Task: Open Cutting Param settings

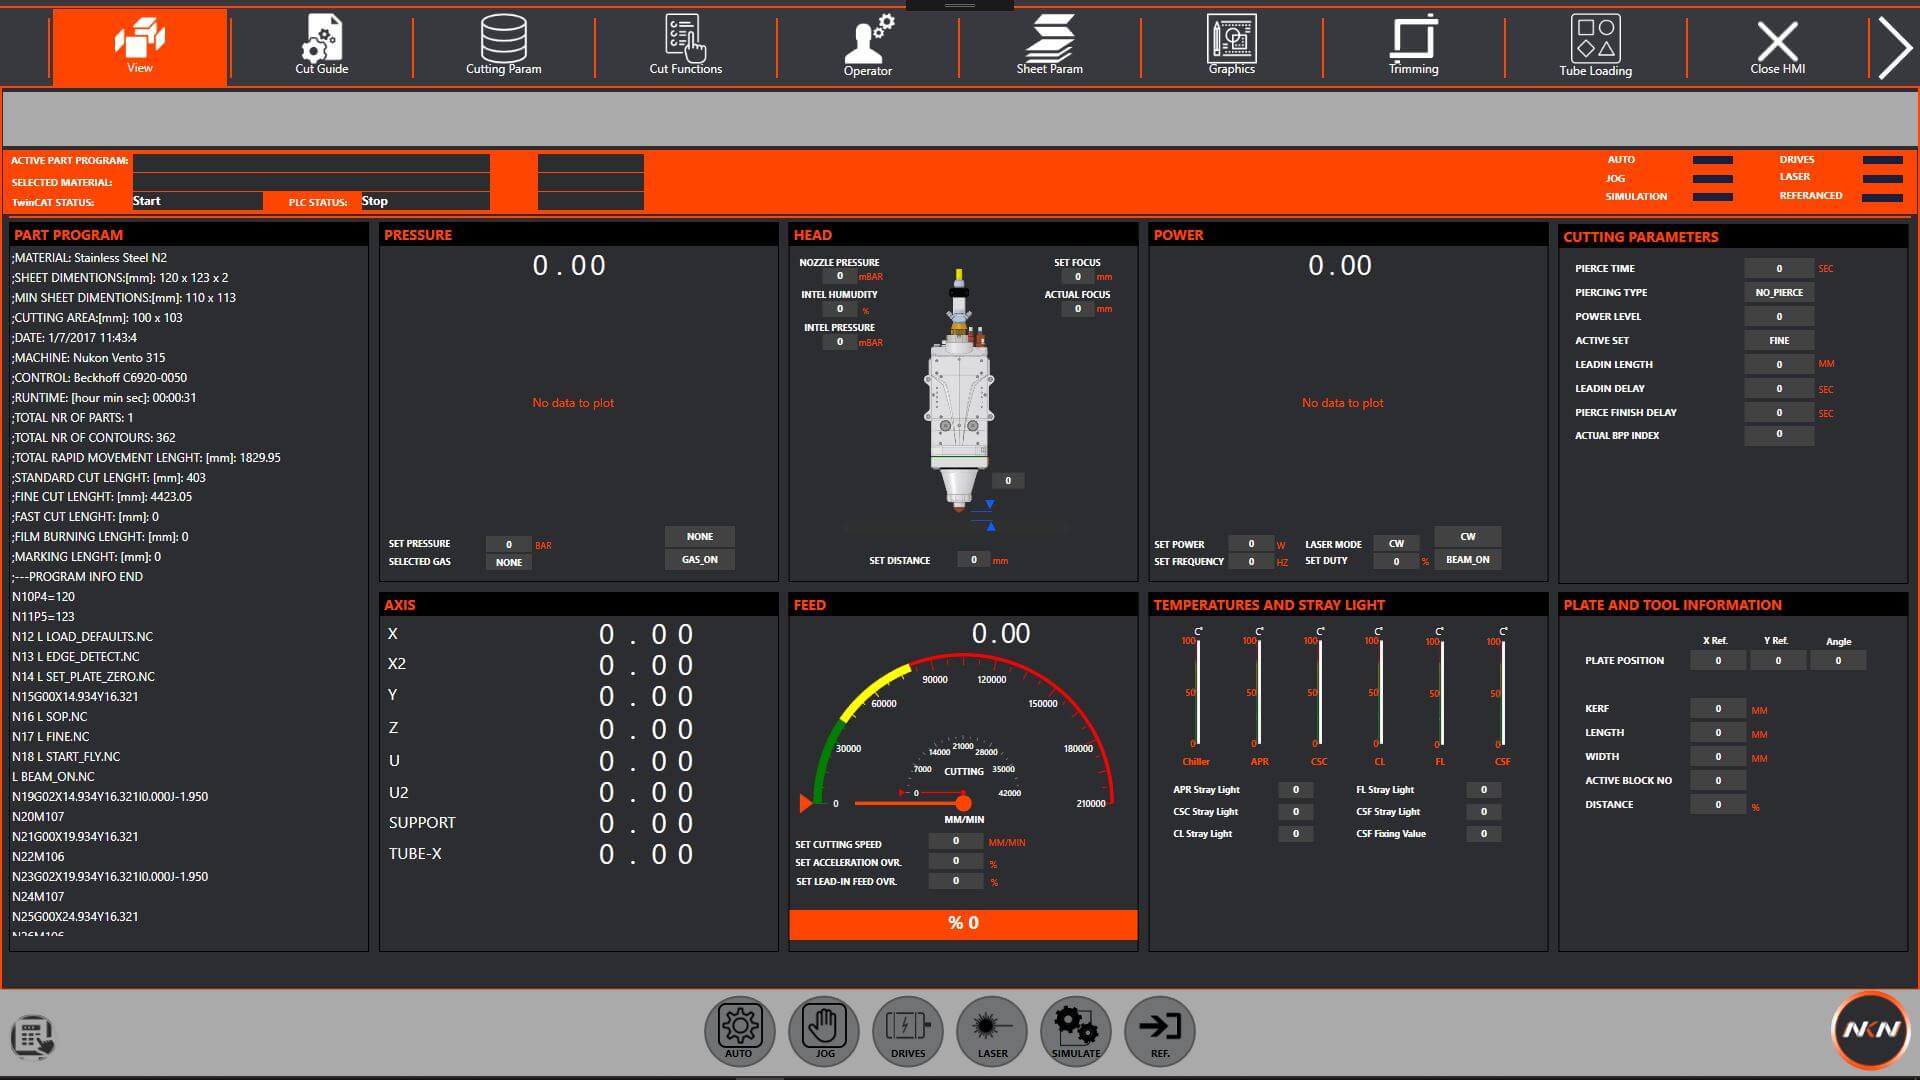Action: click(503, 46)
